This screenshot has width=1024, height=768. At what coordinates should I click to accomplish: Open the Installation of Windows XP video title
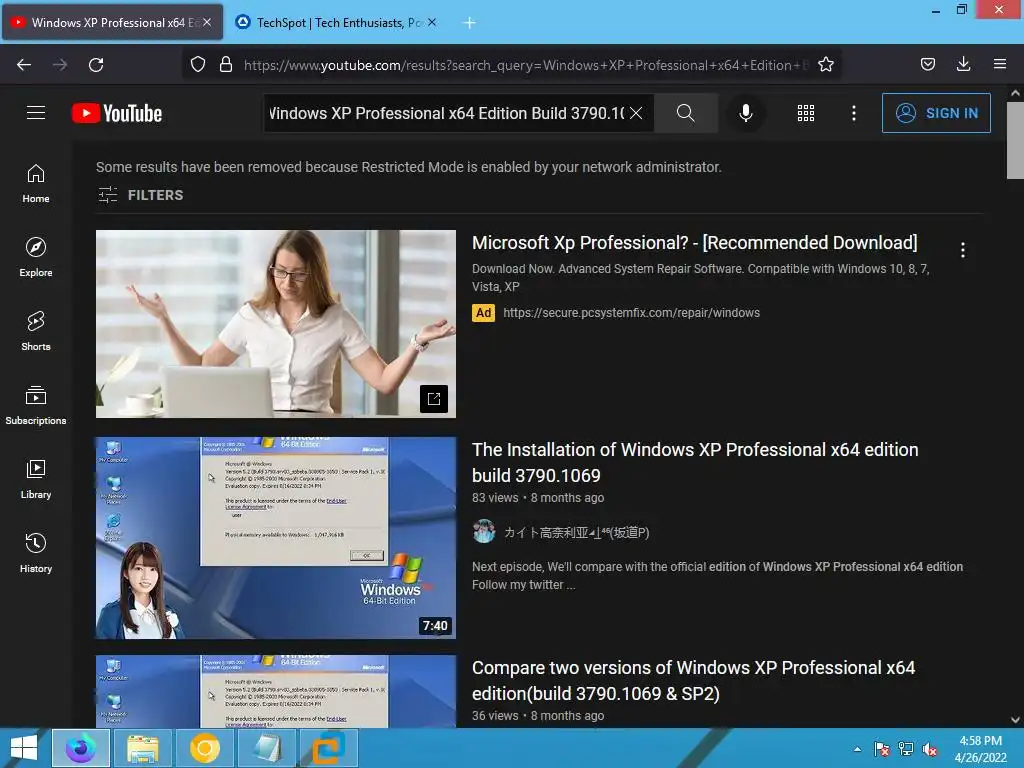[x=695, y=462]
